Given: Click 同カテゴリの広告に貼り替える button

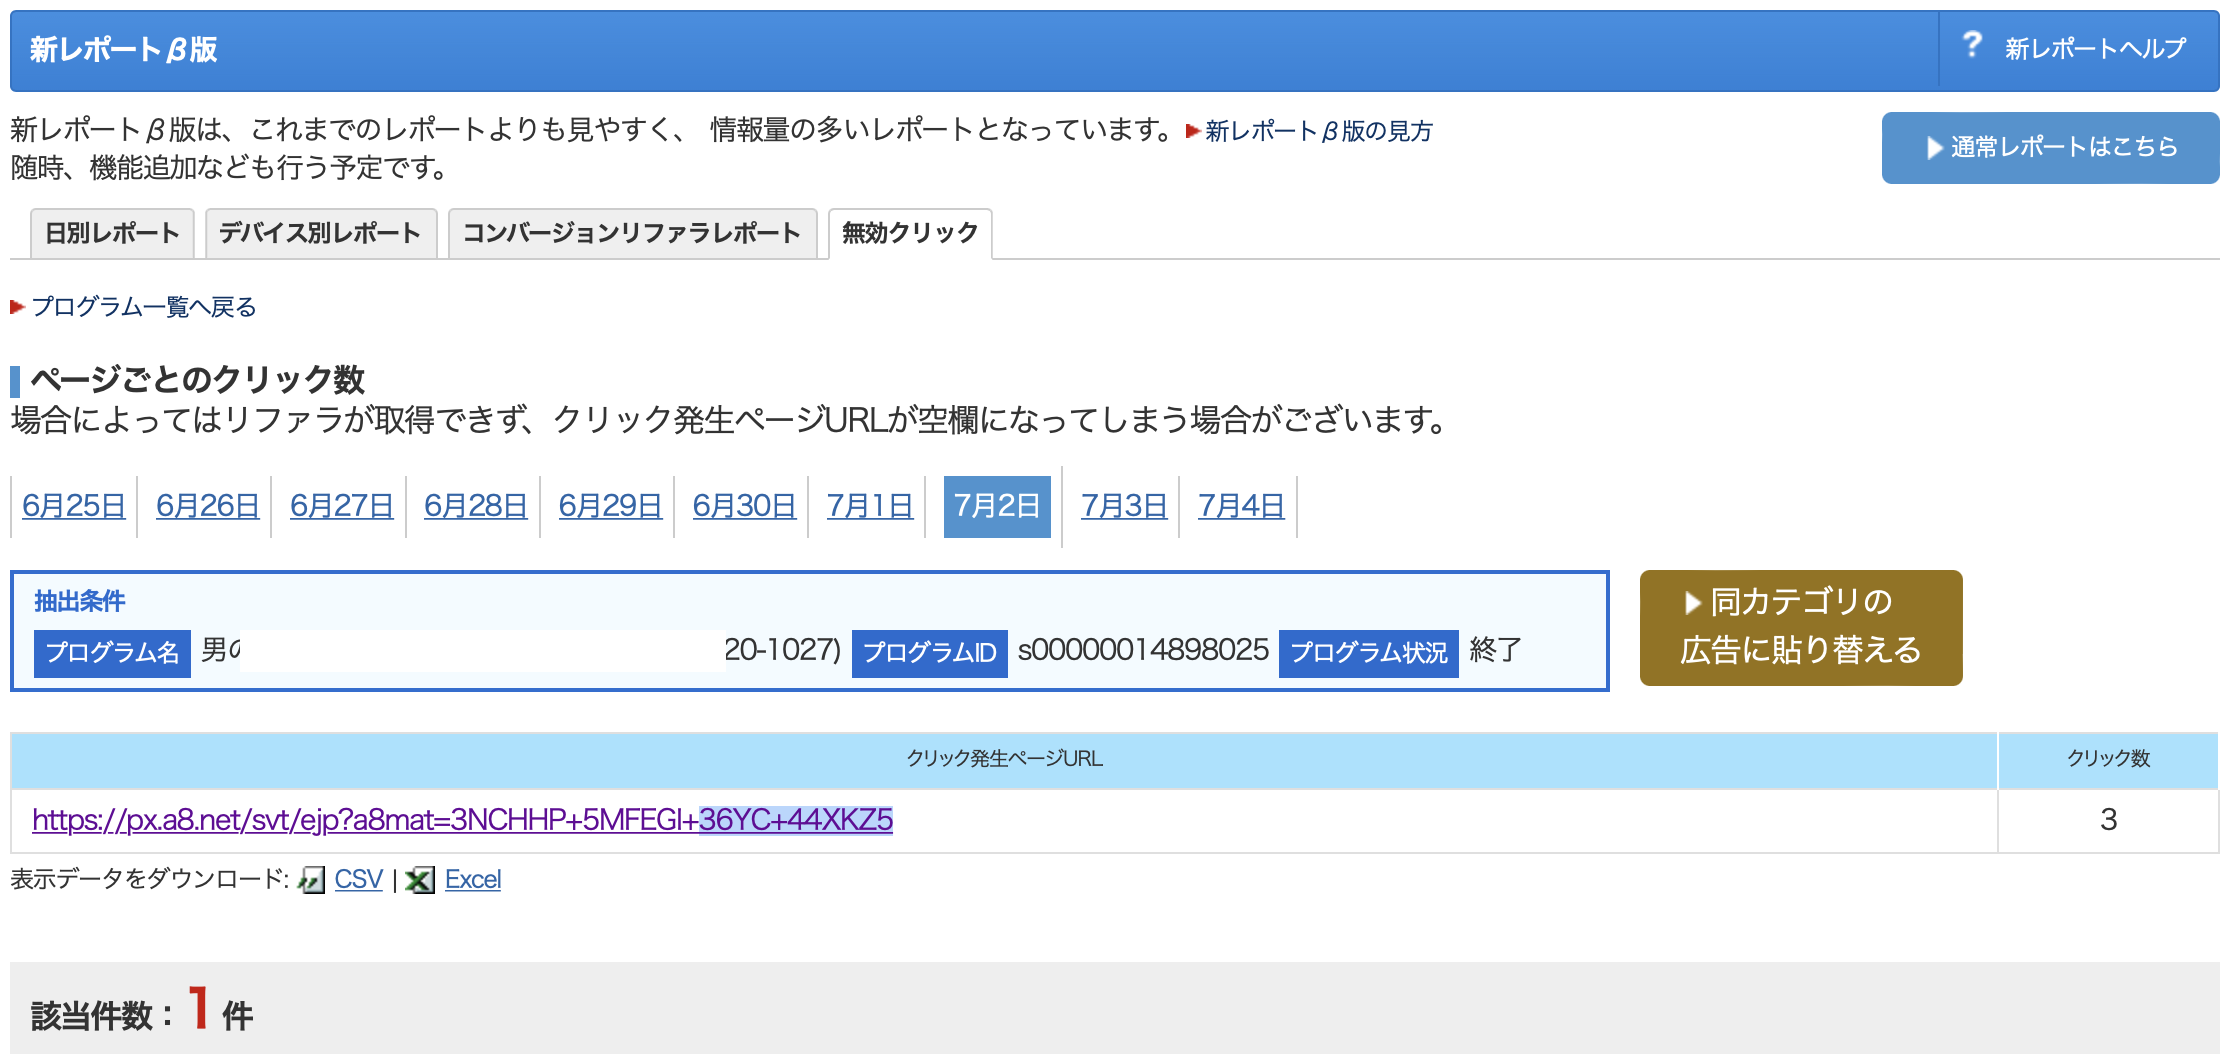Looking at the screenshot, I should (1801, 628).
